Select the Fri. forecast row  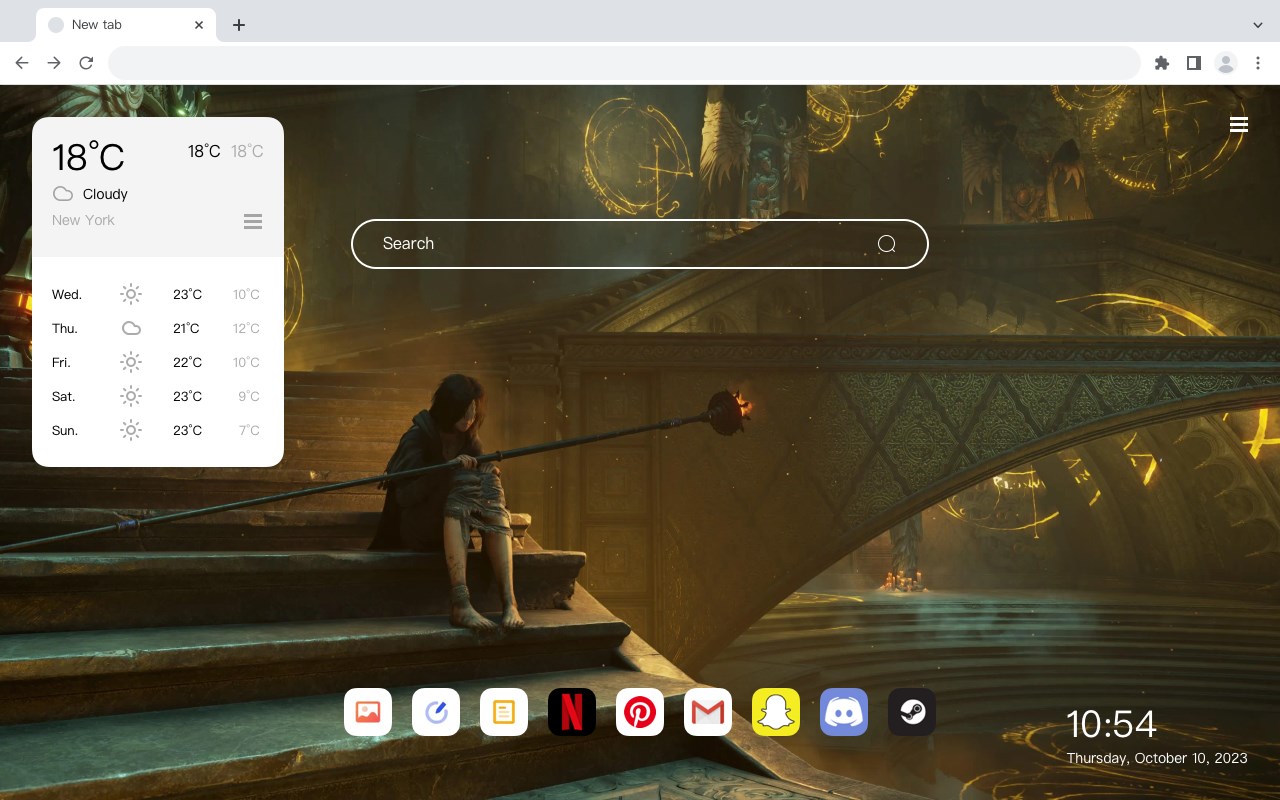158,362
